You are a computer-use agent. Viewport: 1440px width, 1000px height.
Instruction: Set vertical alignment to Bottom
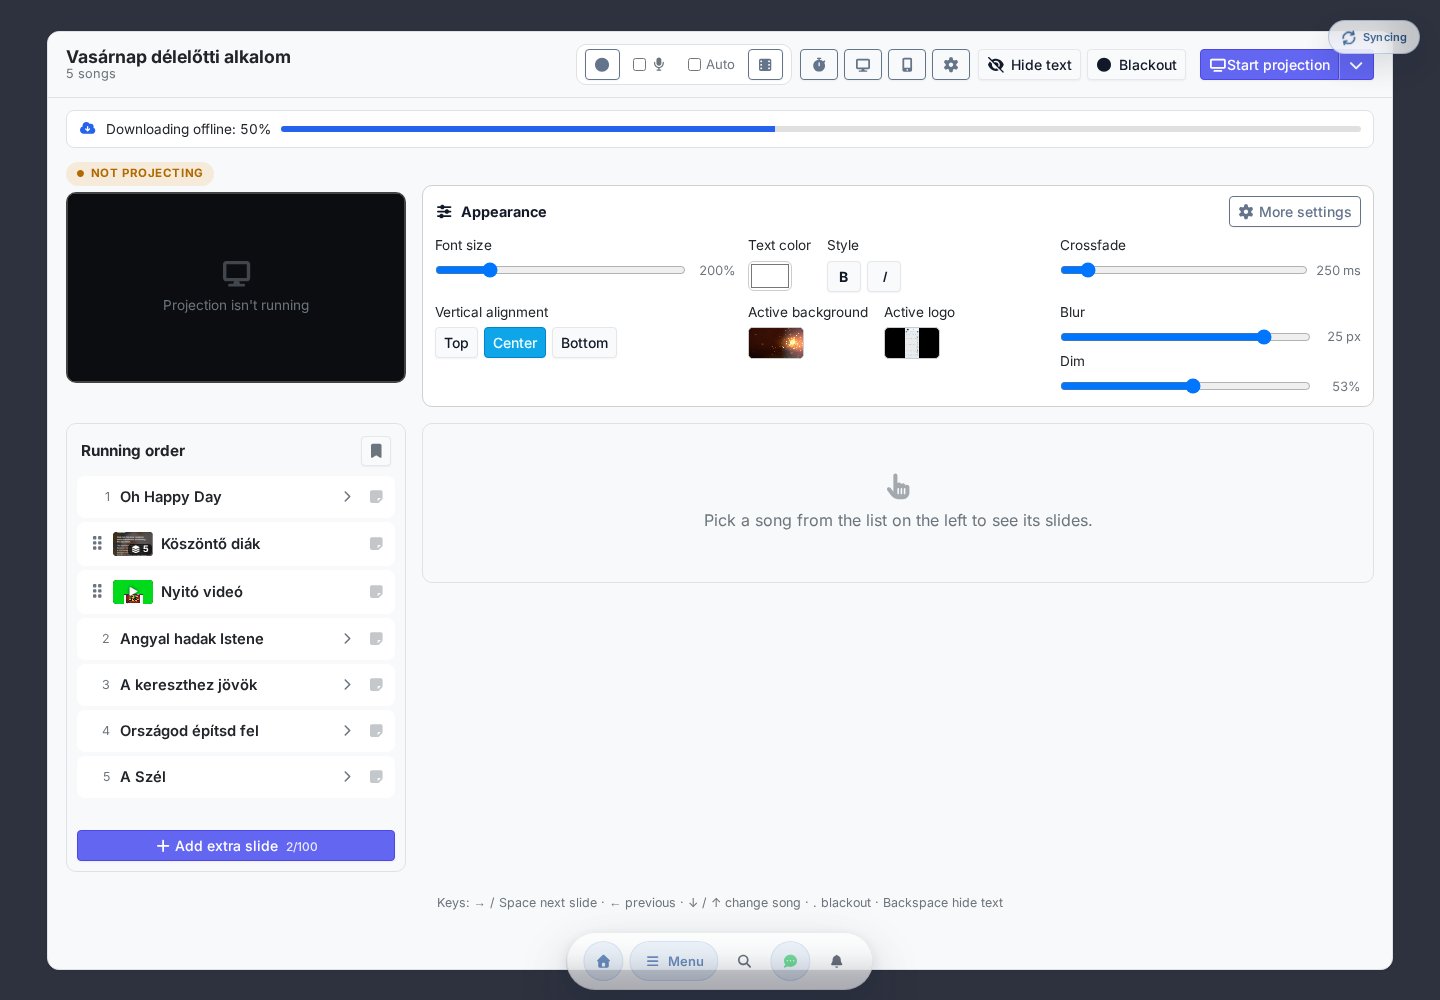pos(584,343)
